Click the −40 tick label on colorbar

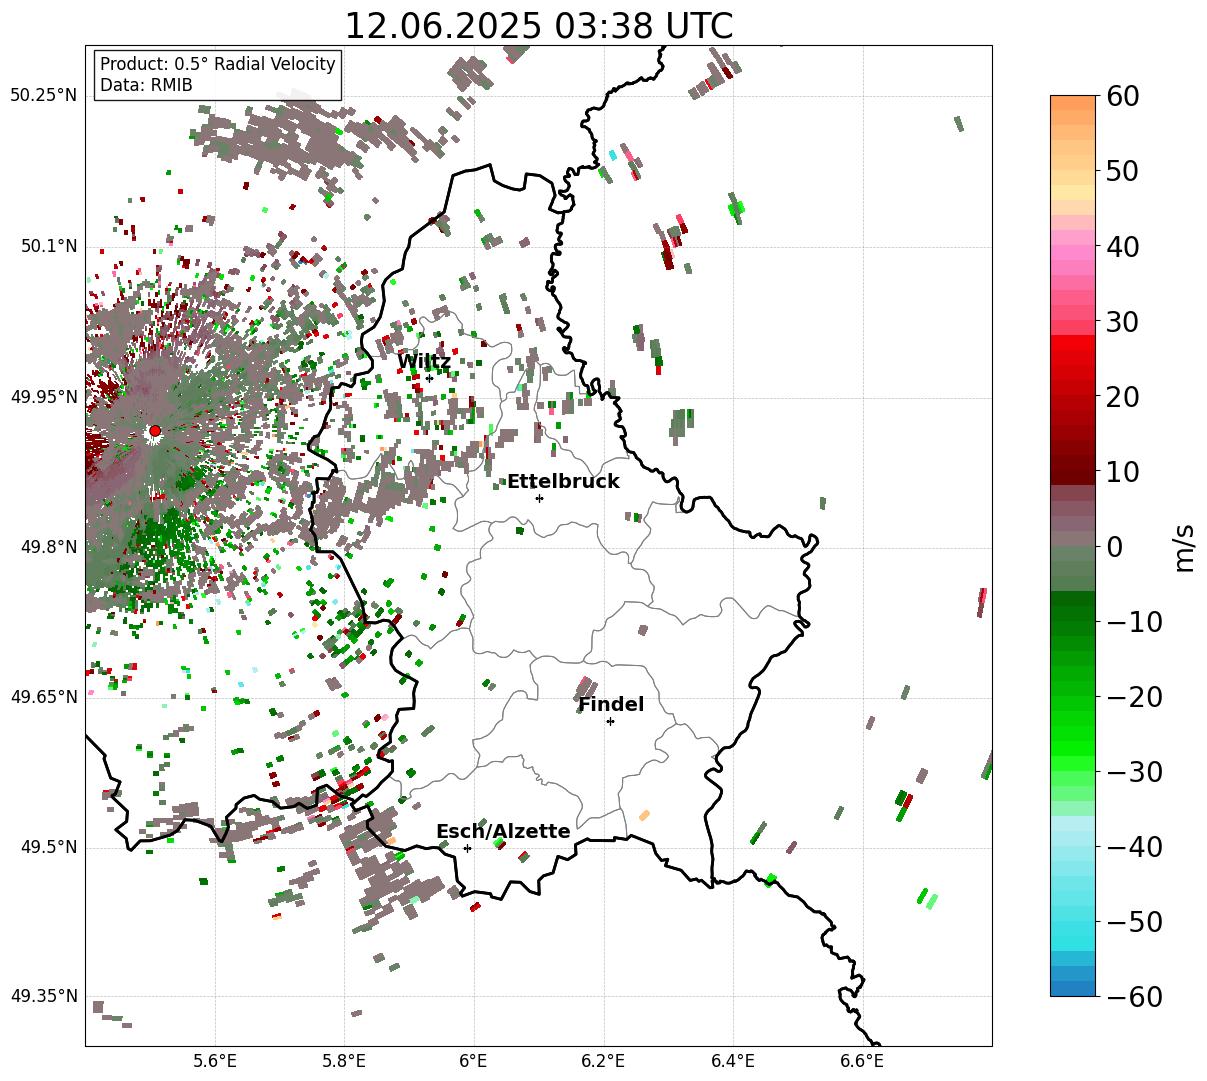pyautogui.click(x=1135, y=847)
